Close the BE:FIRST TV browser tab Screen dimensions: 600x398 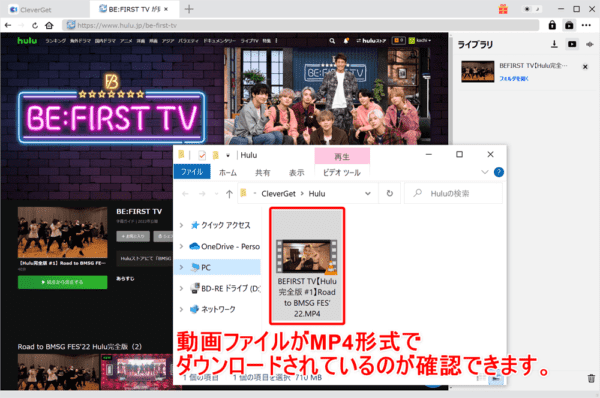tap(166, 9)
